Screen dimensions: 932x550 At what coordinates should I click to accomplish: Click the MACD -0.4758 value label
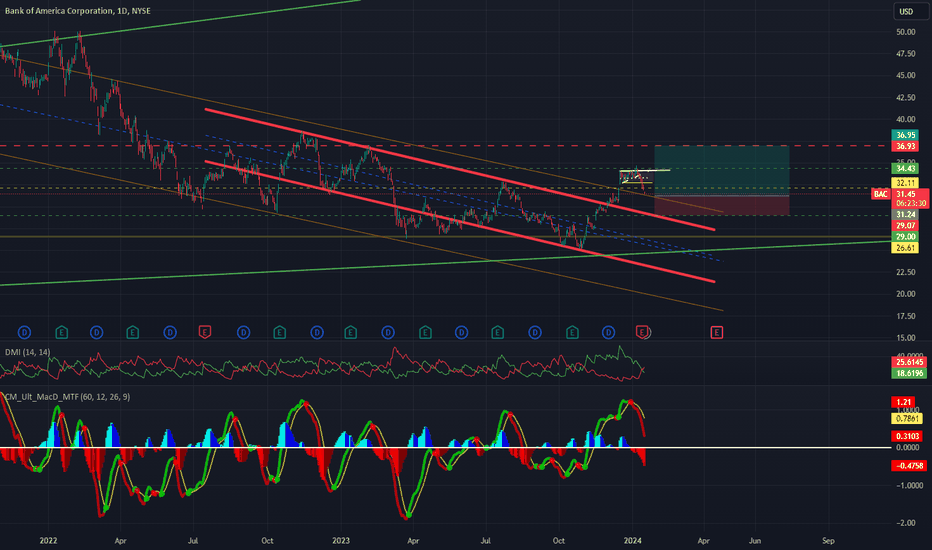(x=909, y=466)
